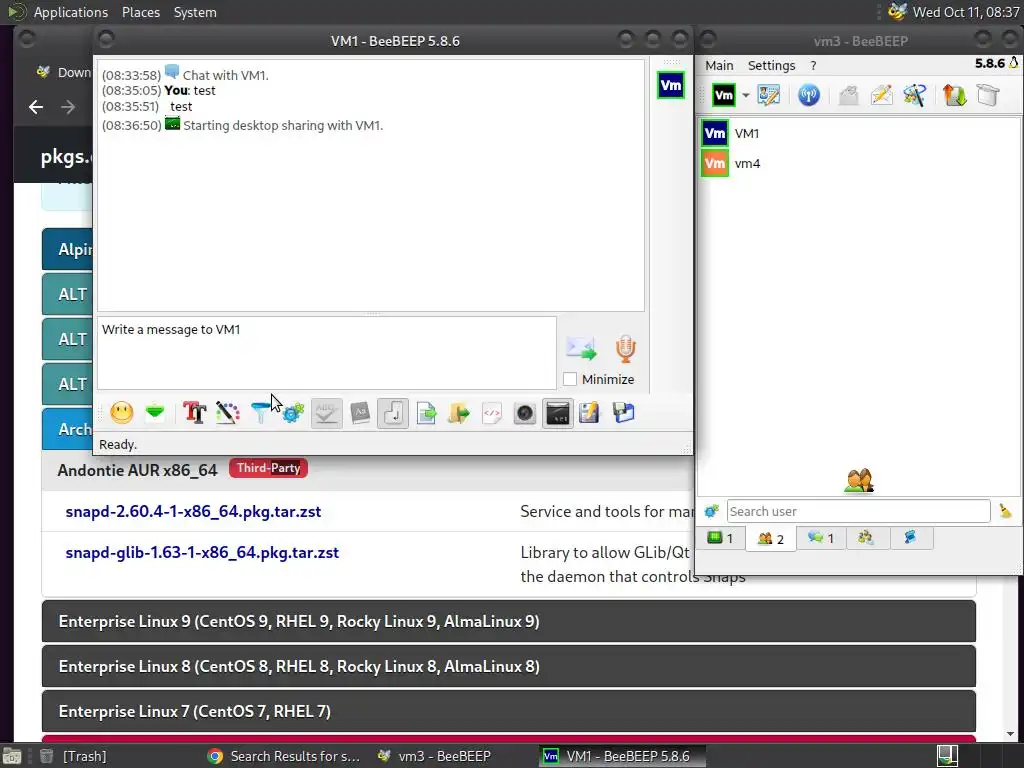Click the group wand icon in vm3 toolbar
The width and height of the screenshot is (1024, 768).
click(x=914, y=95)
